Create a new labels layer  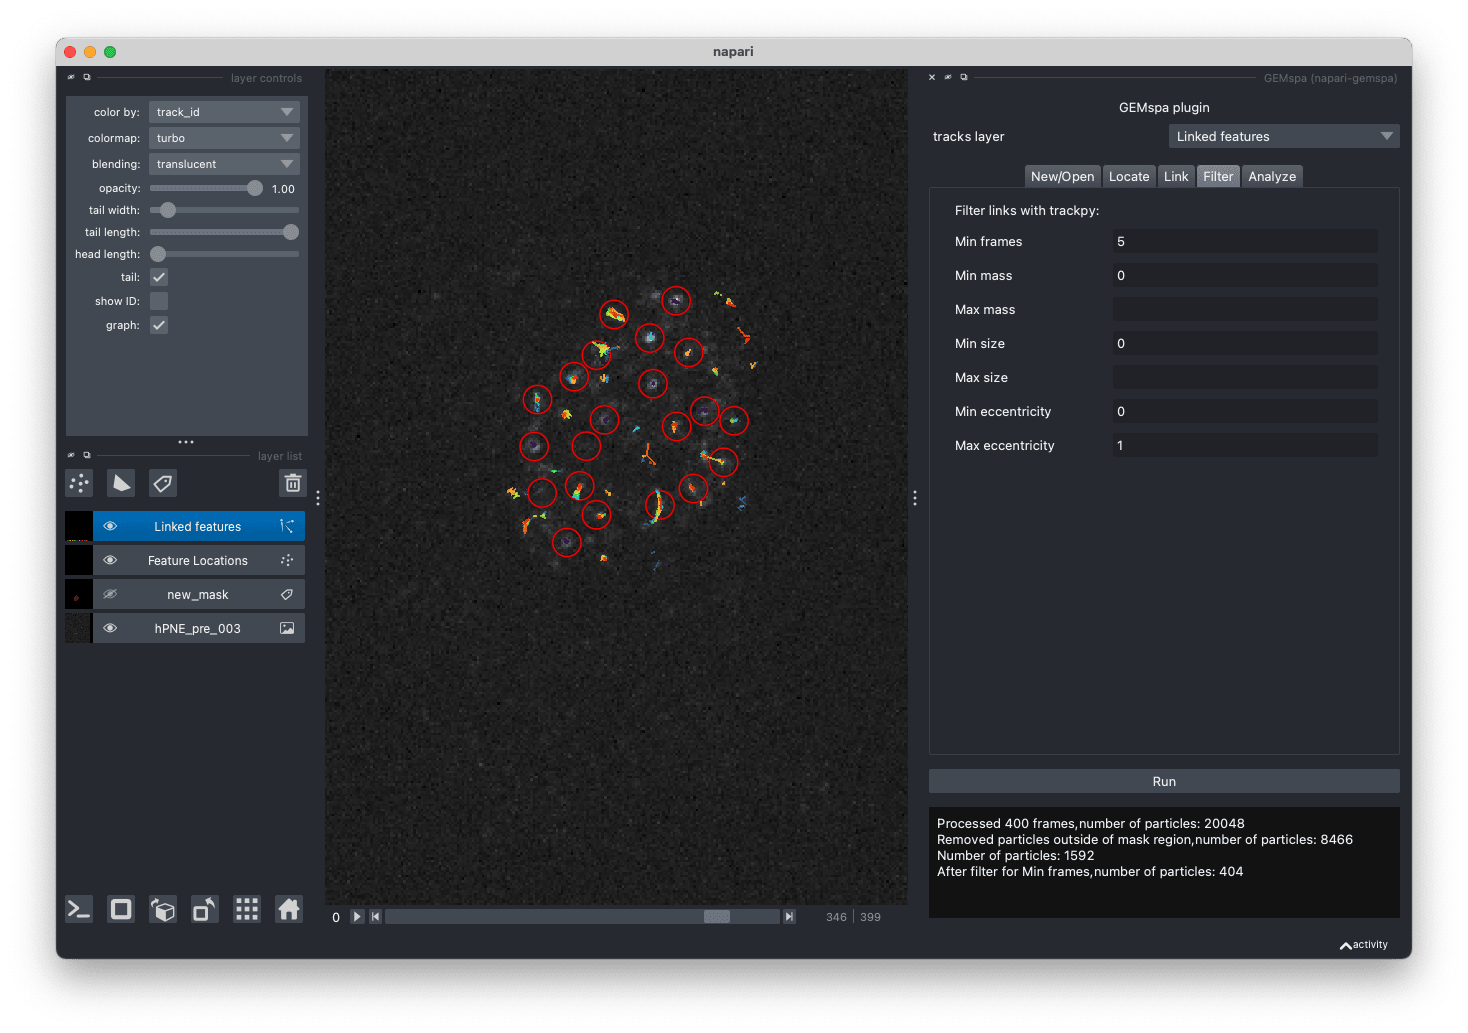pyautogui.click(x=163, y=484)
